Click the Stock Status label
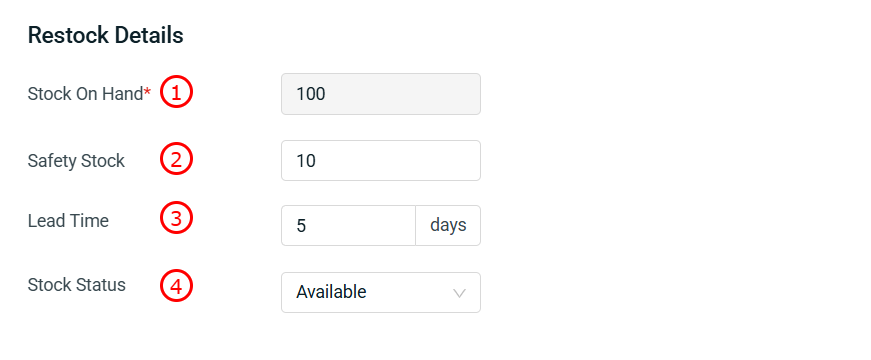The image size is (871, 360). pyautogui.click(x=77, y=285)
